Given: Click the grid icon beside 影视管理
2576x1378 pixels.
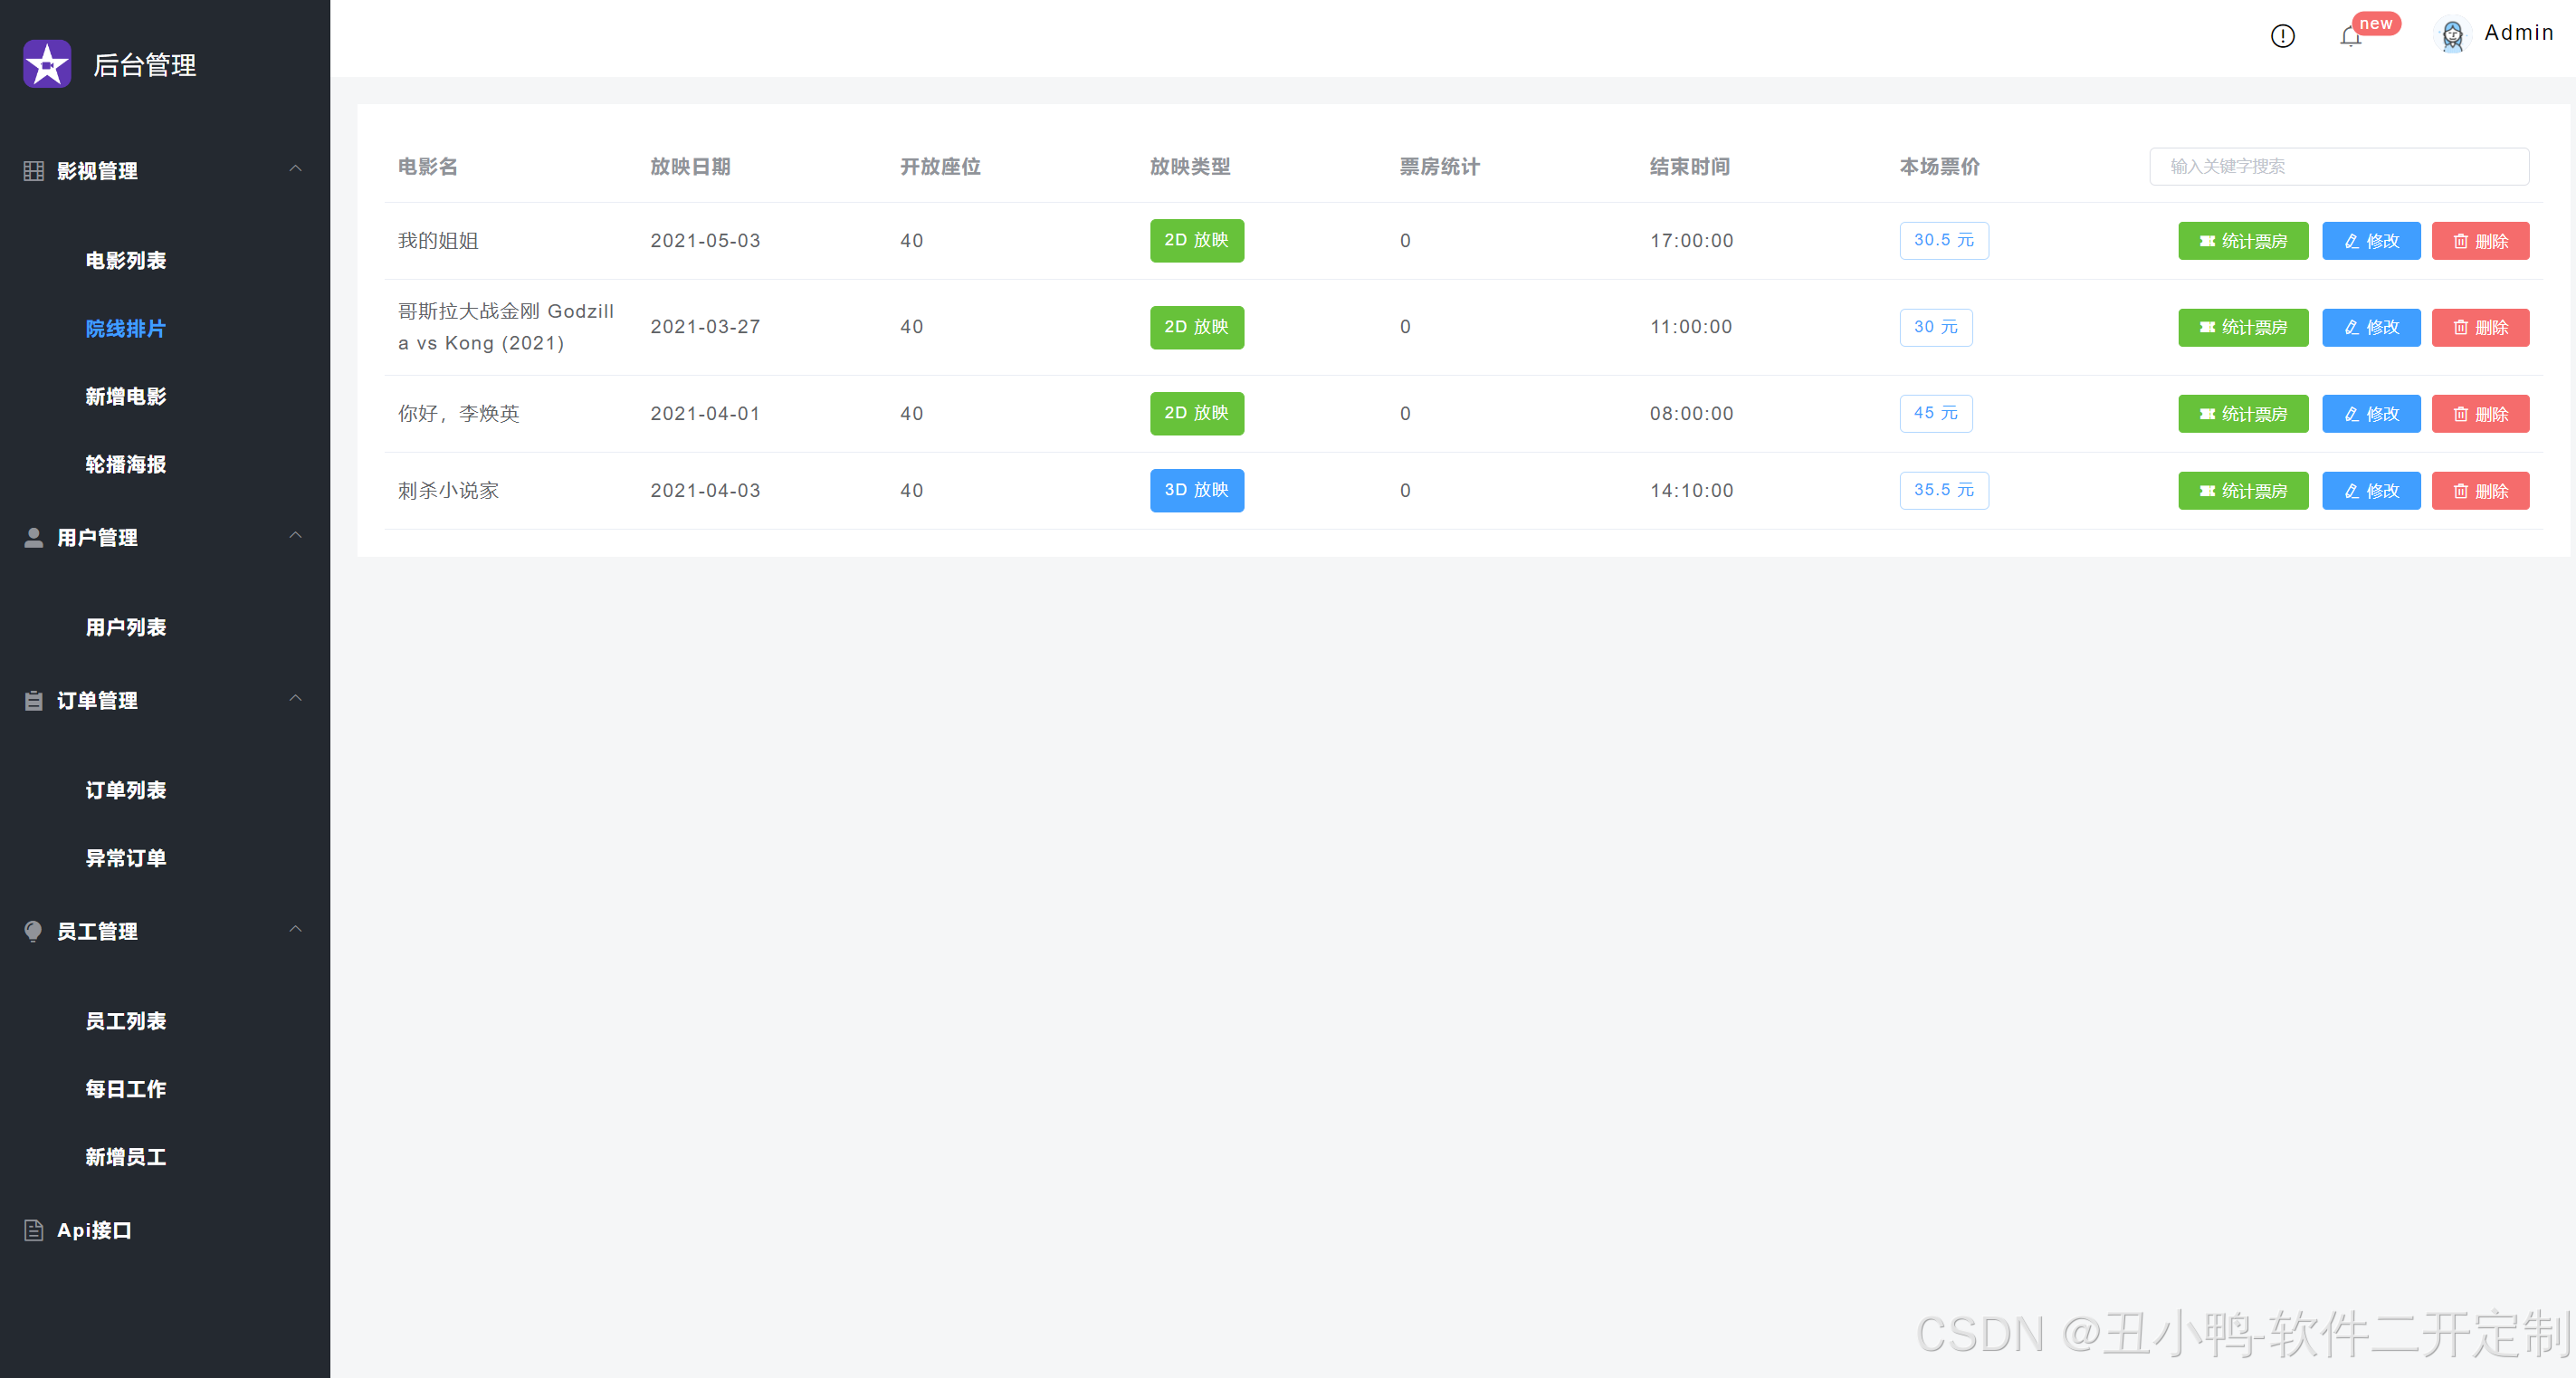Looking at the screenshot, I should (33, 171).
